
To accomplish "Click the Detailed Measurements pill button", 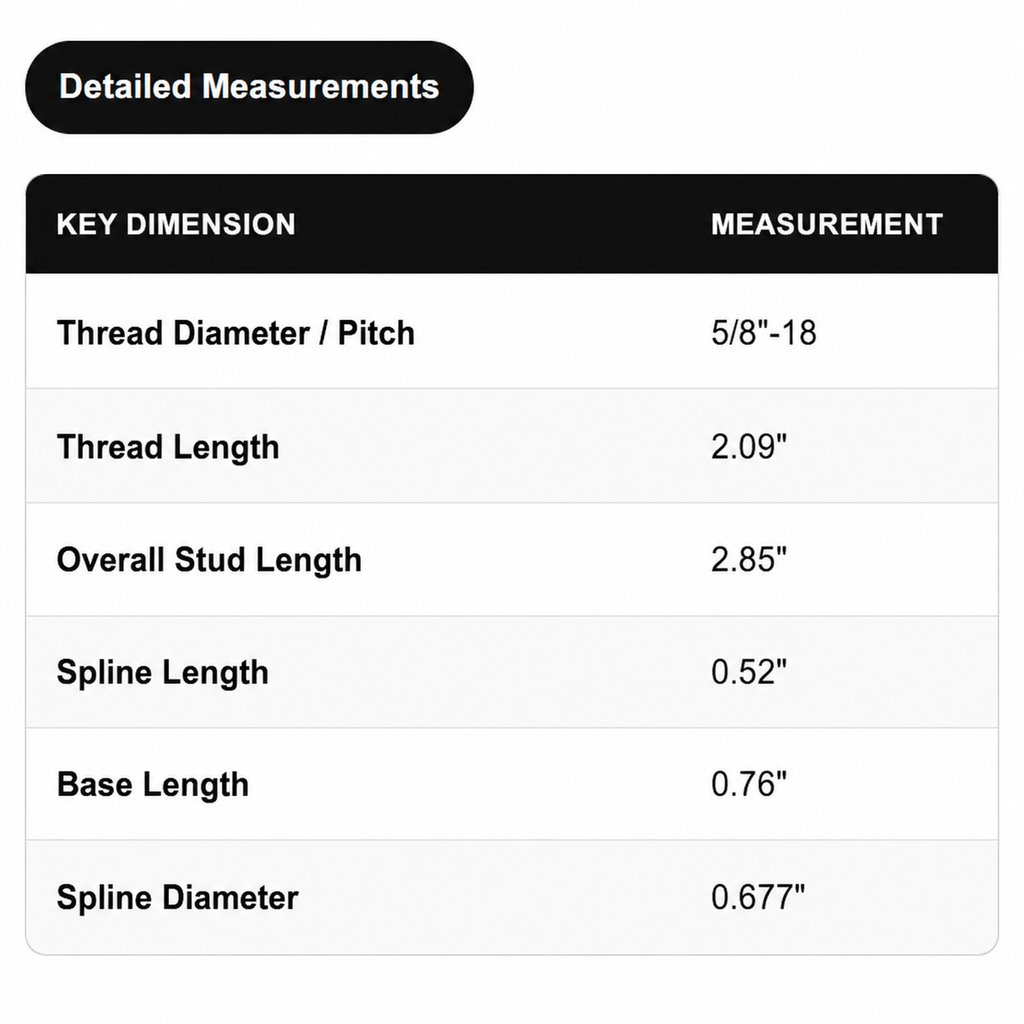I will (x=249, y=88).
